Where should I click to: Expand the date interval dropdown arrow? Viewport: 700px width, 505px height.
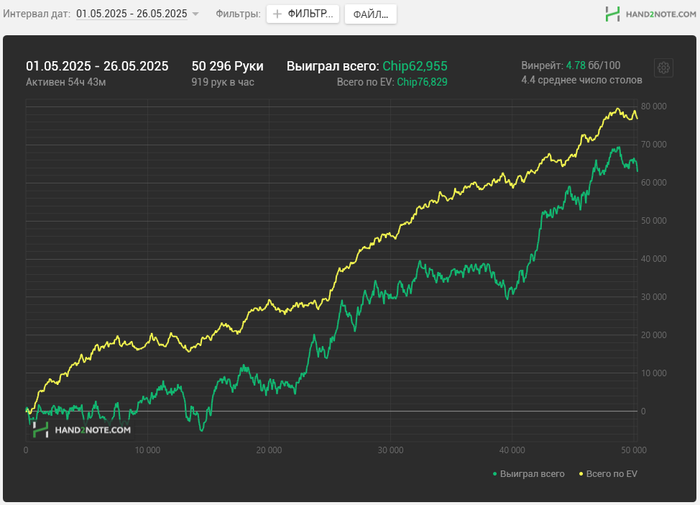point(196,14)
